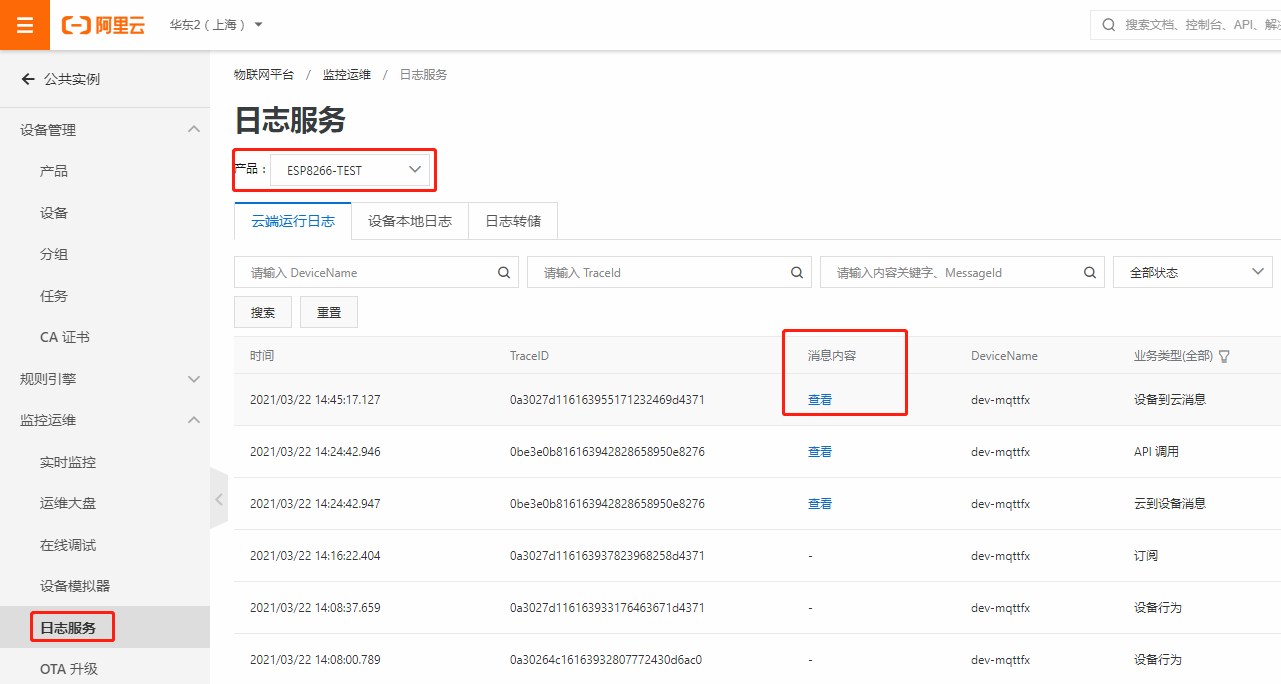Click the 2021/03/22 14:16:22.404 timestamp
Screen dimensions: 1281x684
(315, 555)
